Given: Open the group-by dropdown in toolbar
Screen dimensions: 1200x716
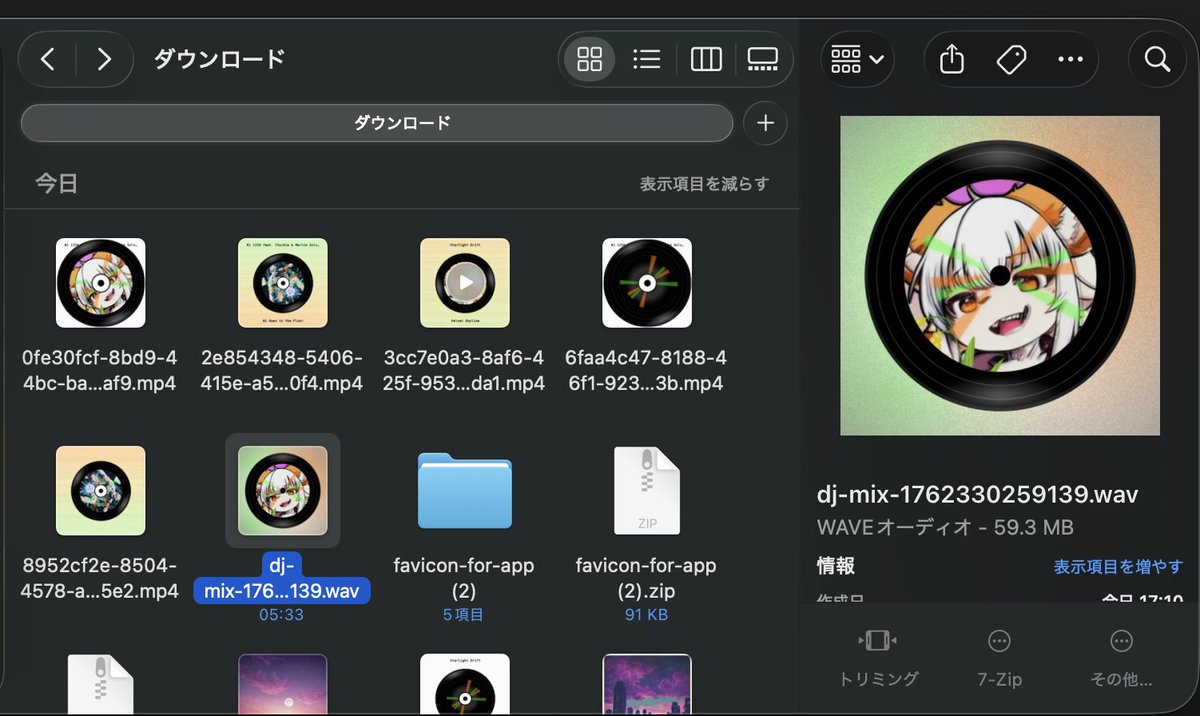Looking at the screenshot, I should pyautogui.click(x=858, y=60).
